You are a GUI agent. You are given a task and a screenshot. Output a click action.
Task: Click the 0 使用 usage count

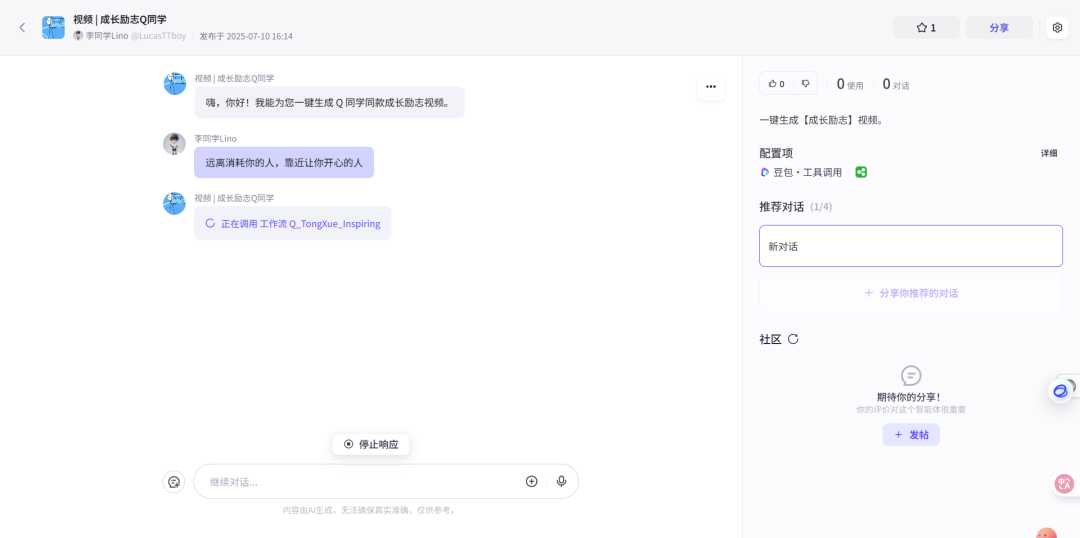[849, 84]
